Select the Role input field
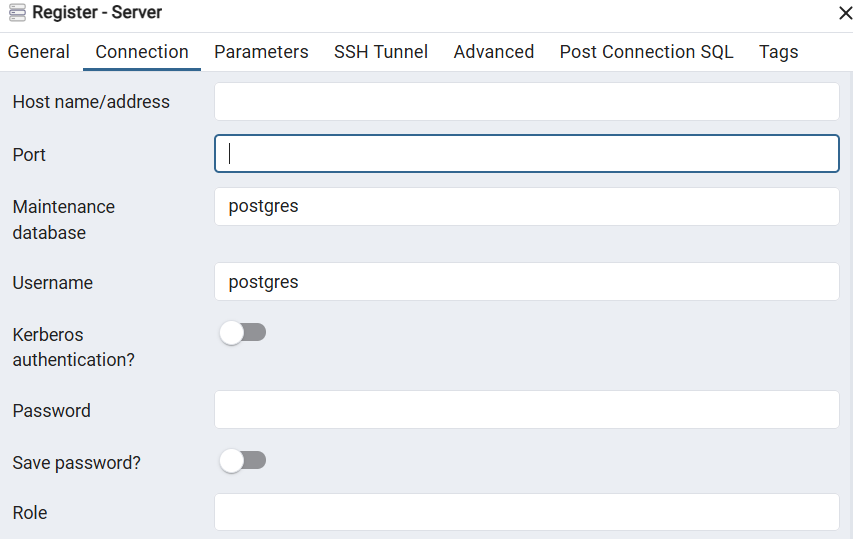 point(526,512)
